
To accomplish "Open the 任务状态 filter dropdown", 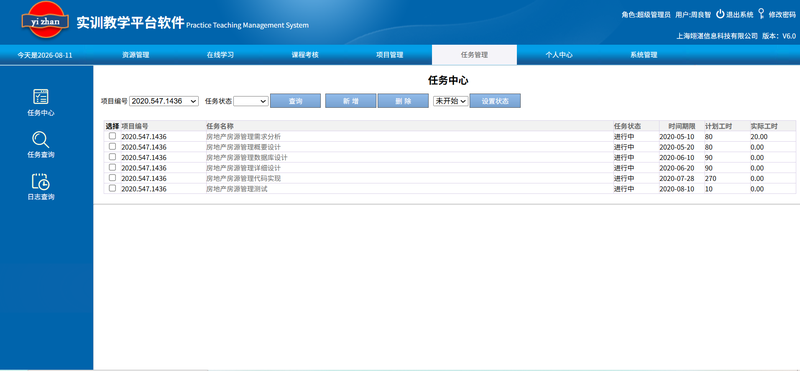I will pos(251,101).
